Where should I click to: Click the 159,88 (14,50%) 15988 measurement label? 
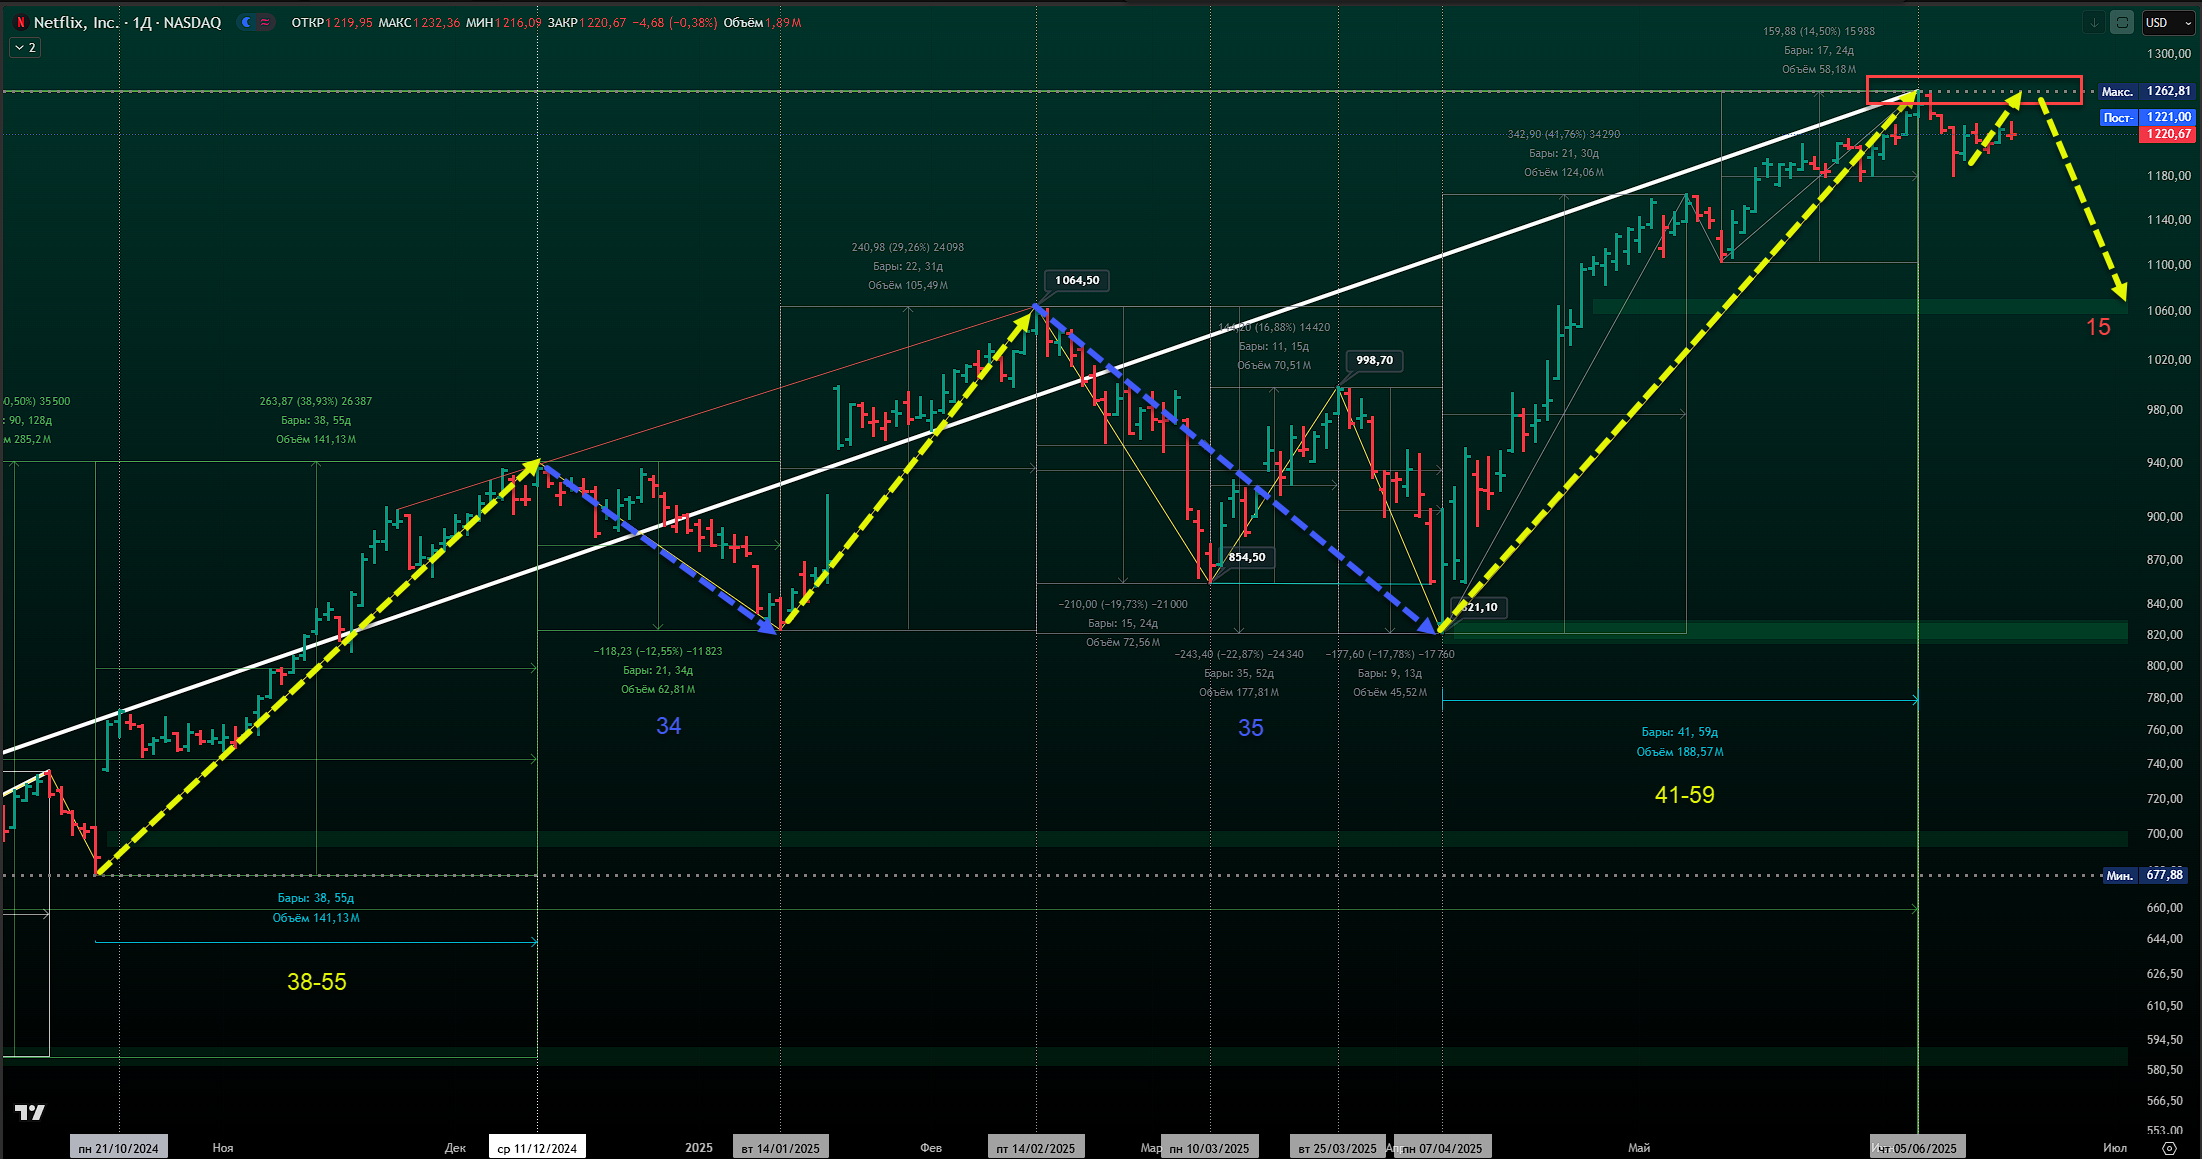point(1819,31)
